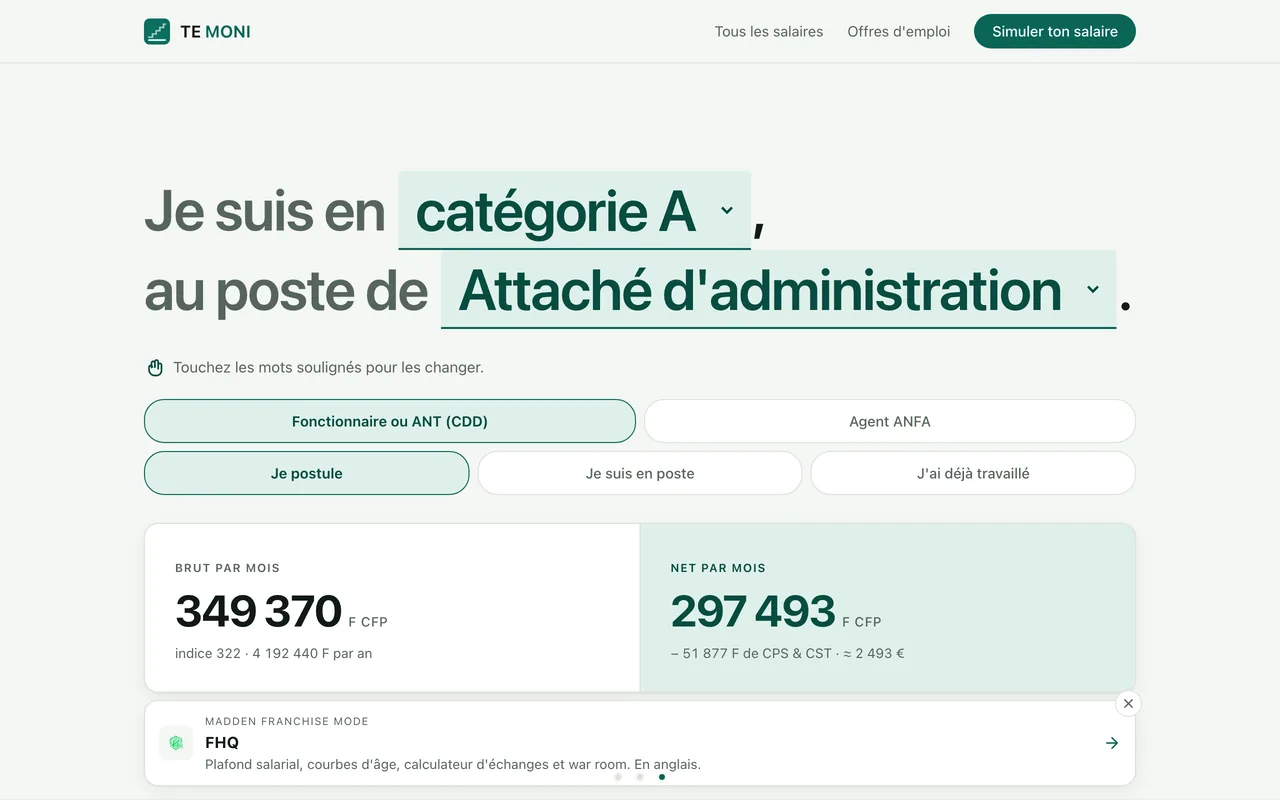Open the Attaché d'administration job dropdown

tap(778, 289)
